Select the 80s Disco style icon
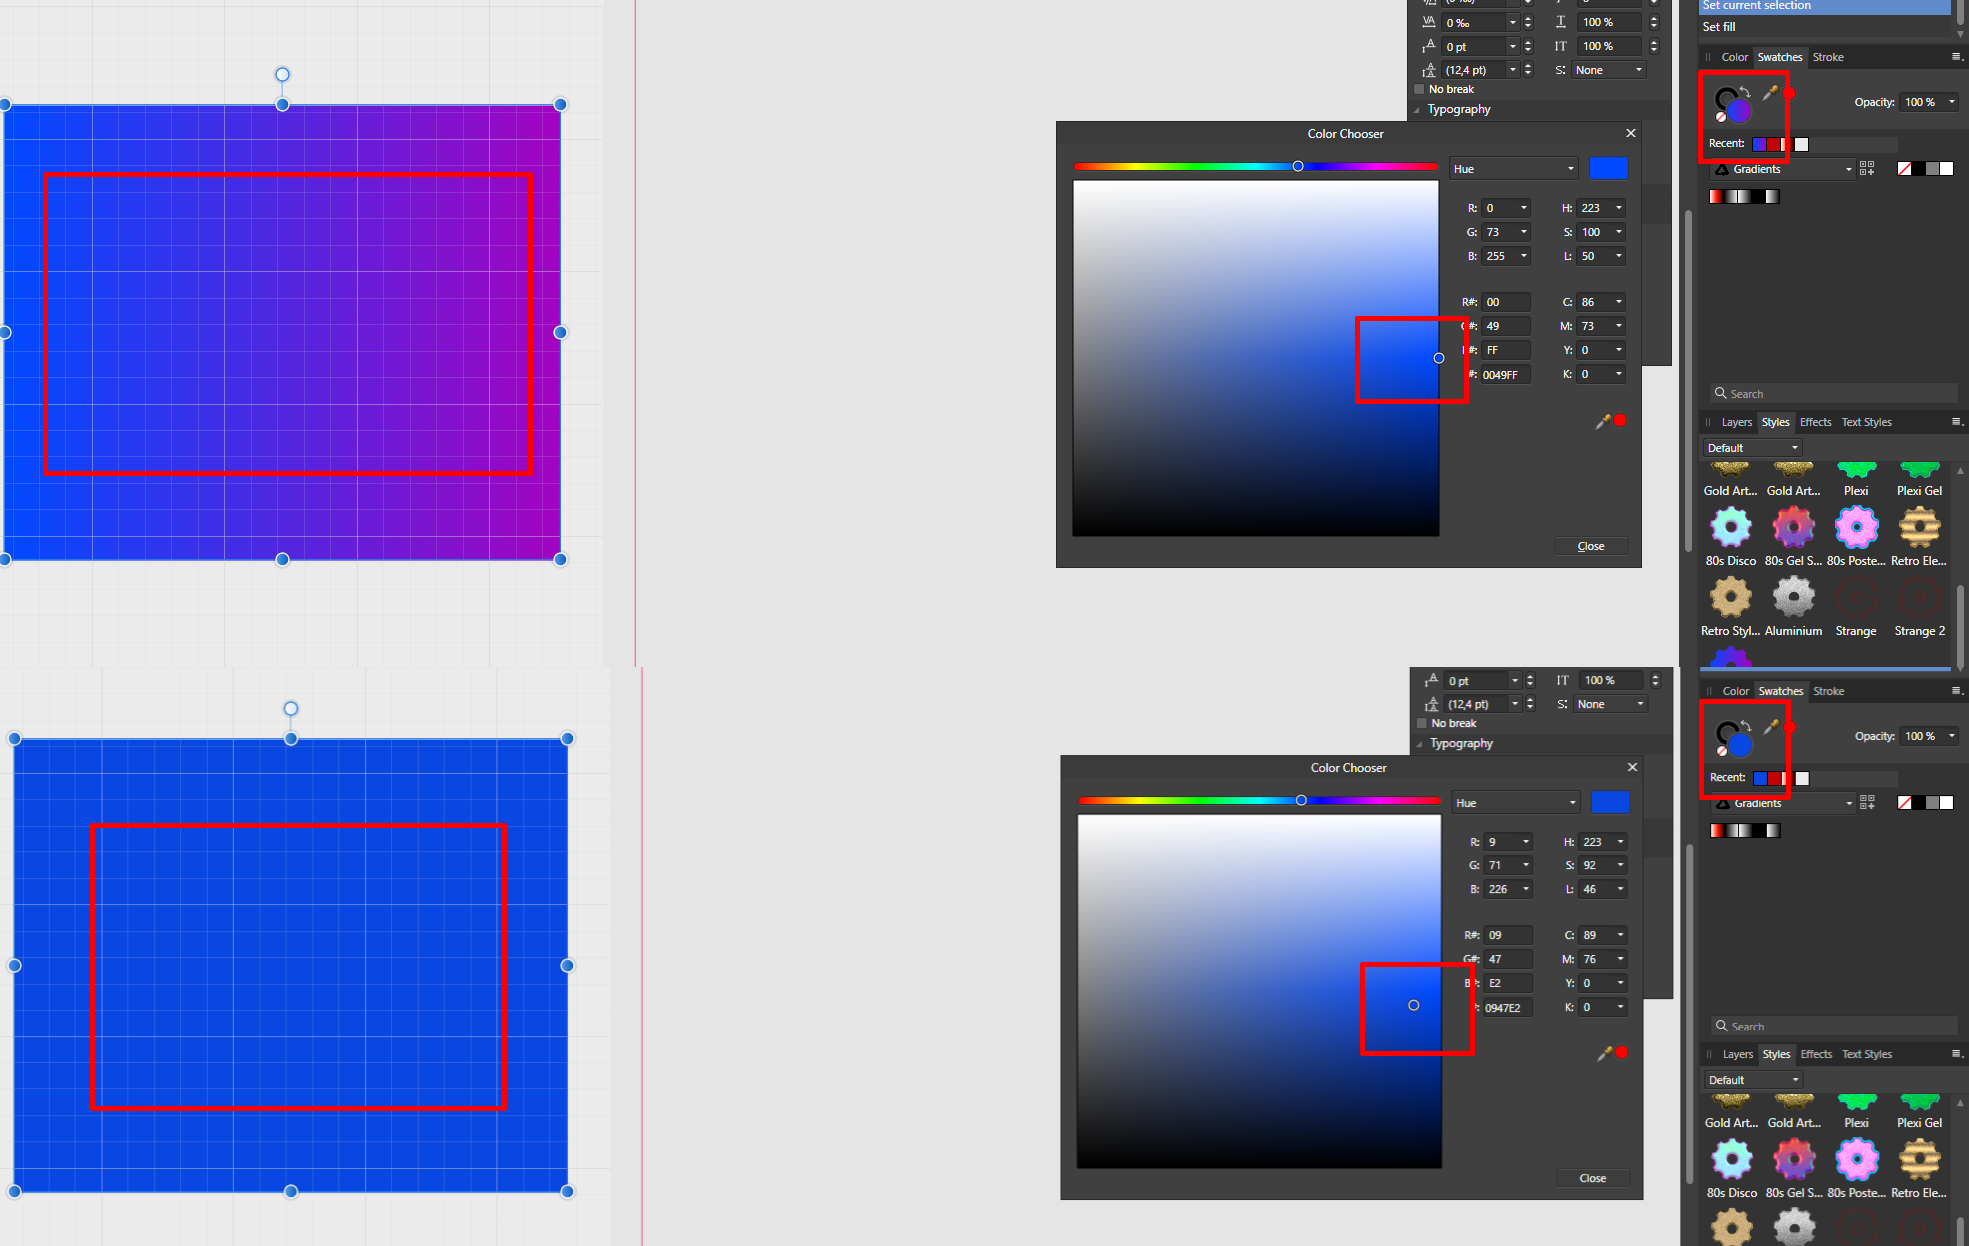Image resolution: width=1969 pixels, height=1246 pixels. pyautogui.click(x=1731, y=527)
